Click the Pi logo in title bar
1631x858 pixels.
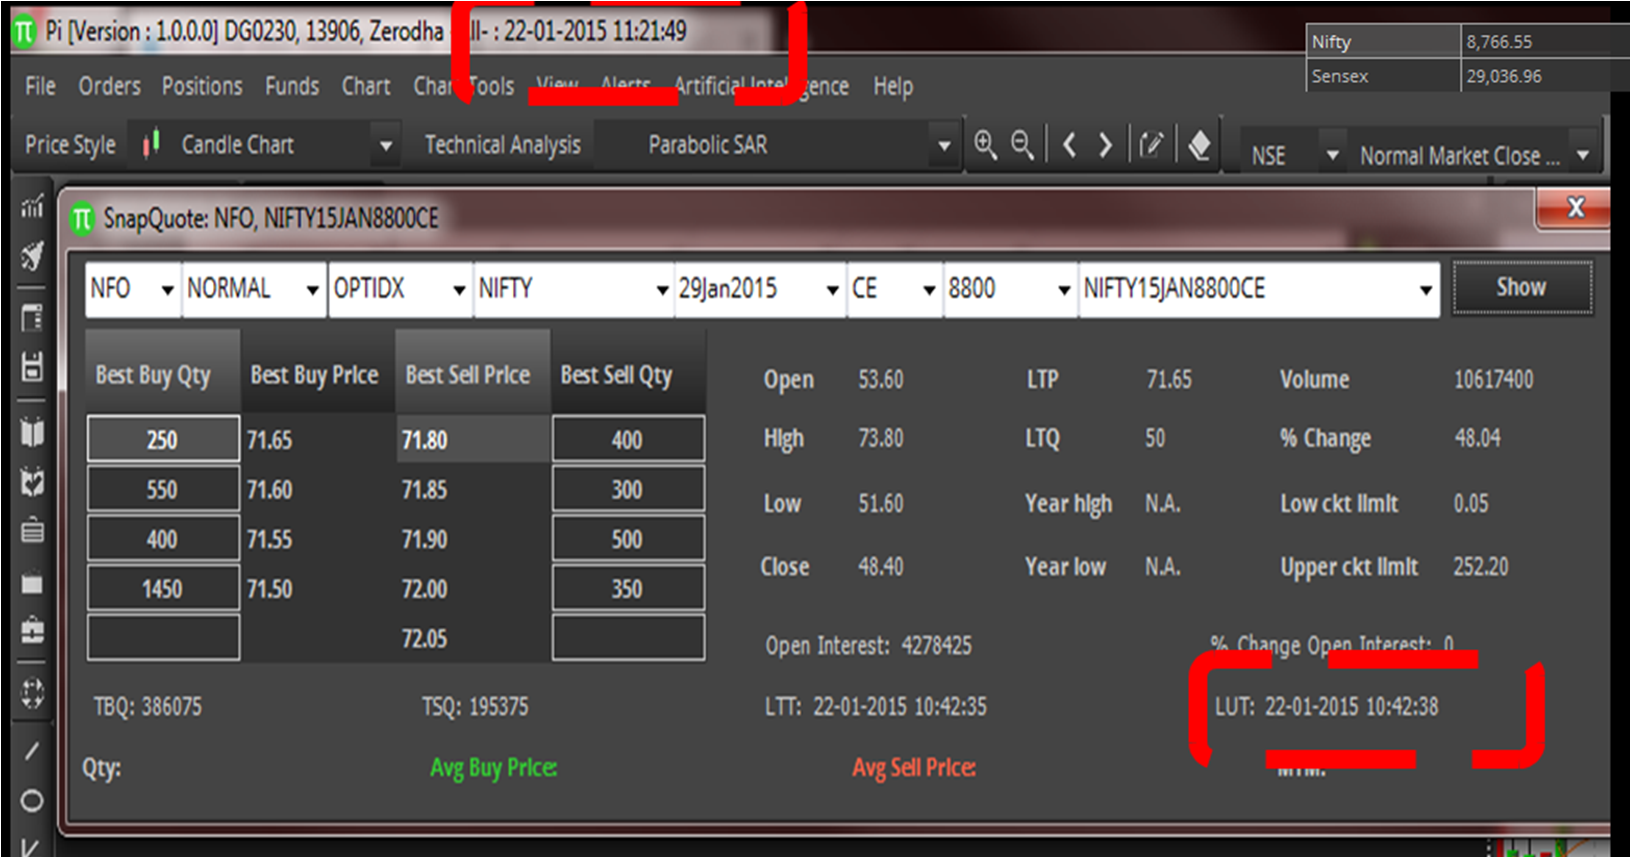tap(24, 32)
